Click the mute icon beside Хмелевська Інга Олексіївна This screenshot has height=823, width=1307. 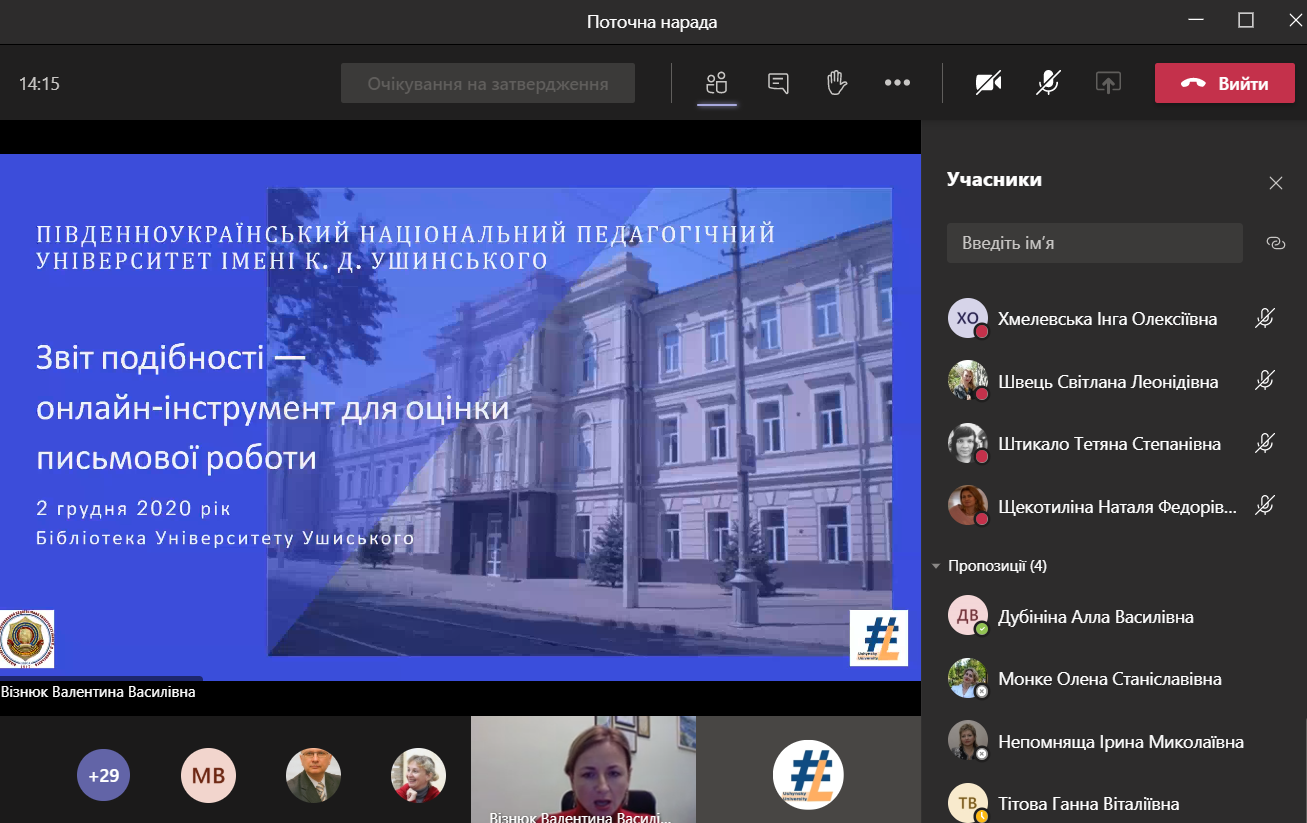tap(1265, 319)
